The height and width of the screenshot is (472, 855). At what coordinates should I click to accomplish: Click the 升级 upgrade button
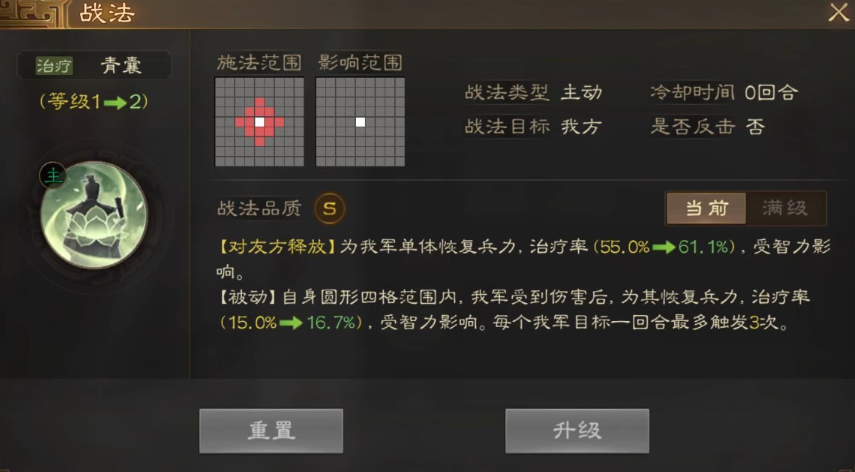(x=577, y=431)
